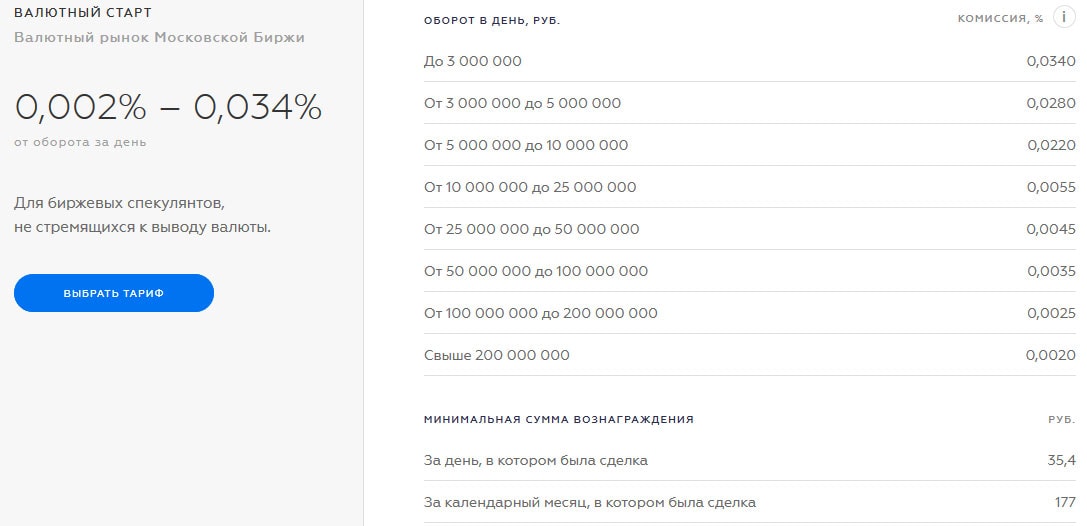Select the Валютный рынок Московской Биржи subtitle
This screenshot has height=526, width=1087.
159,37
